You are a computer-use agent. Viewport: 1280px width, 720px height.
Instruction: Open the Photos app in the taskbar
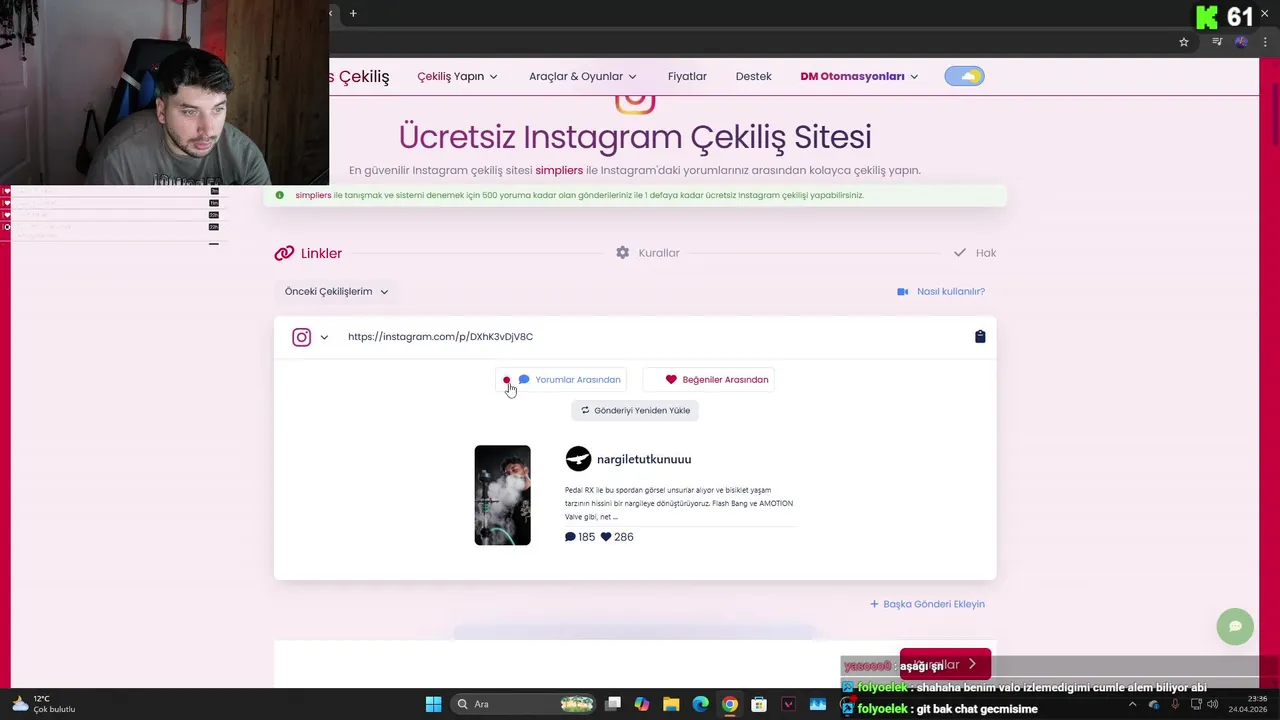[818, 704]
